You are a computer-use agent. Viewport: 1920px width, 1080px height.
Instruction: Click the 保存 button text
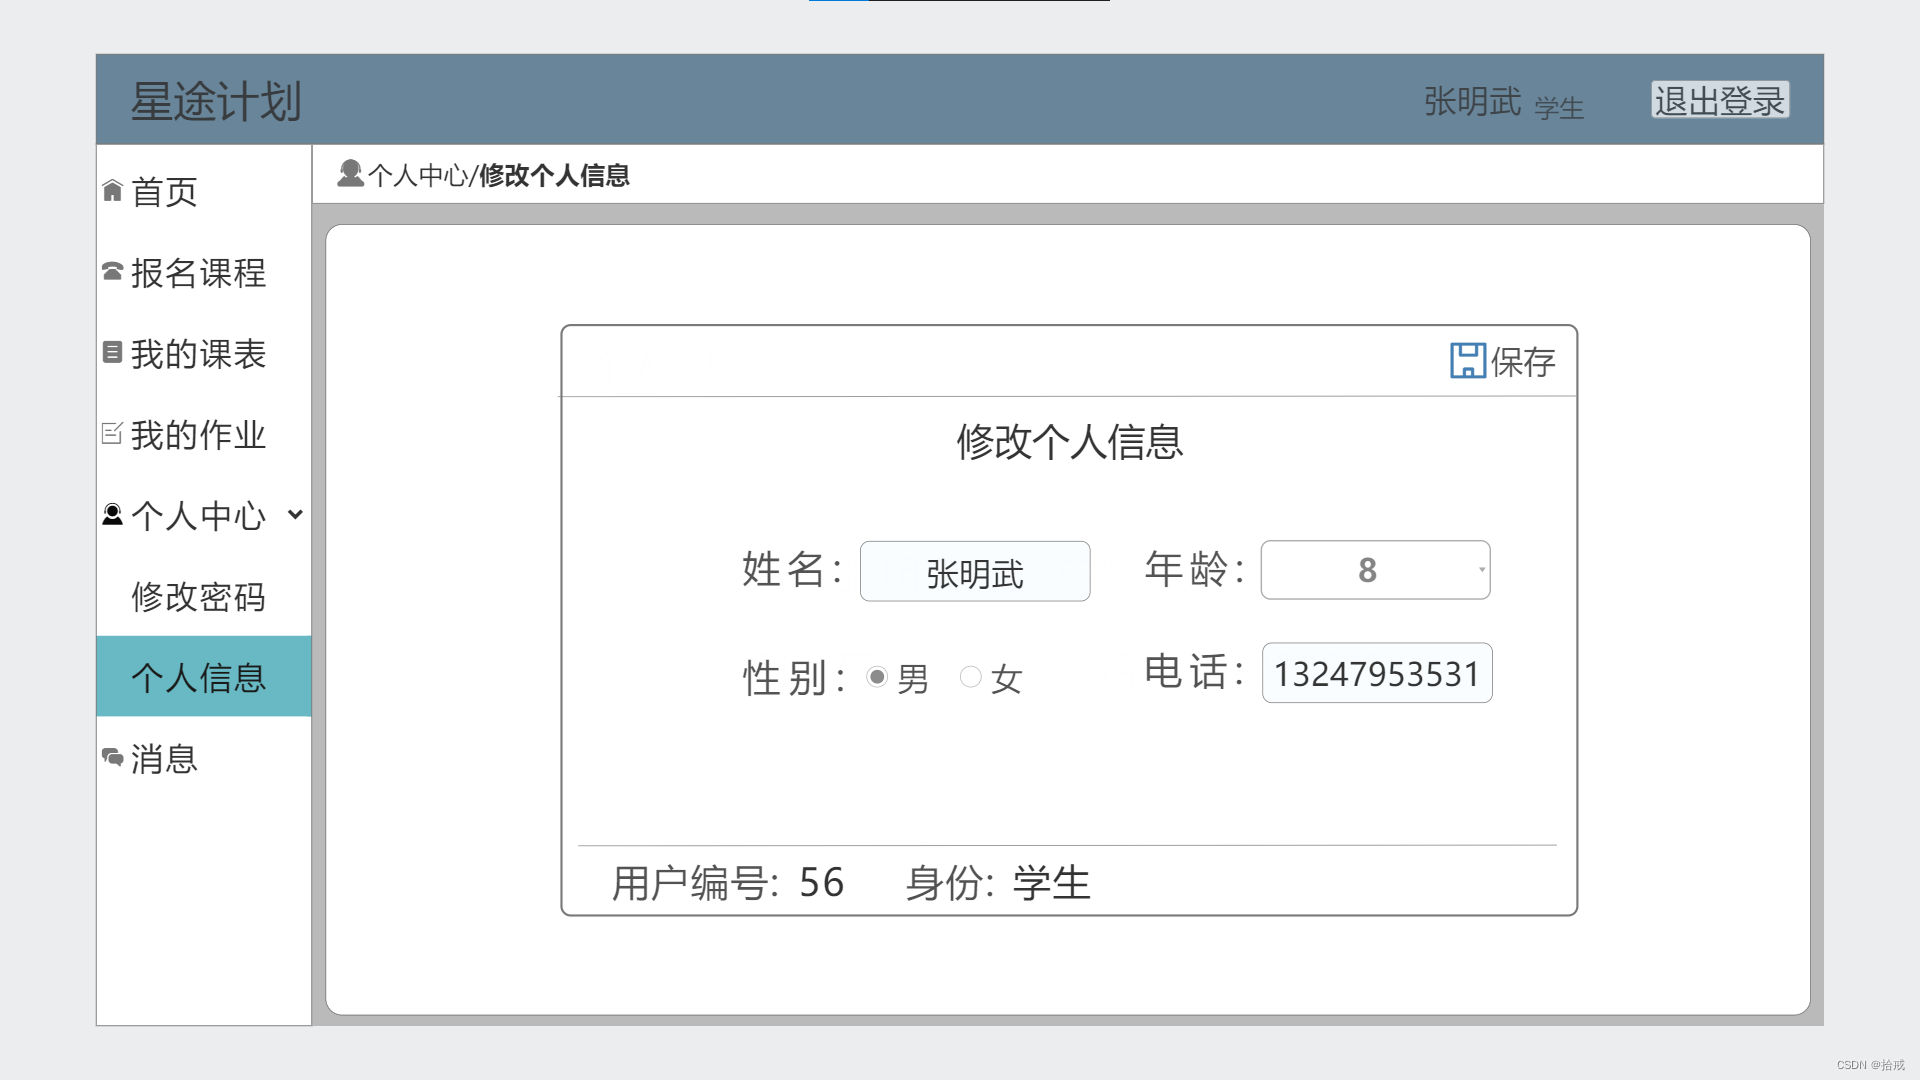pyautogui.click(x=1523, y=362)
